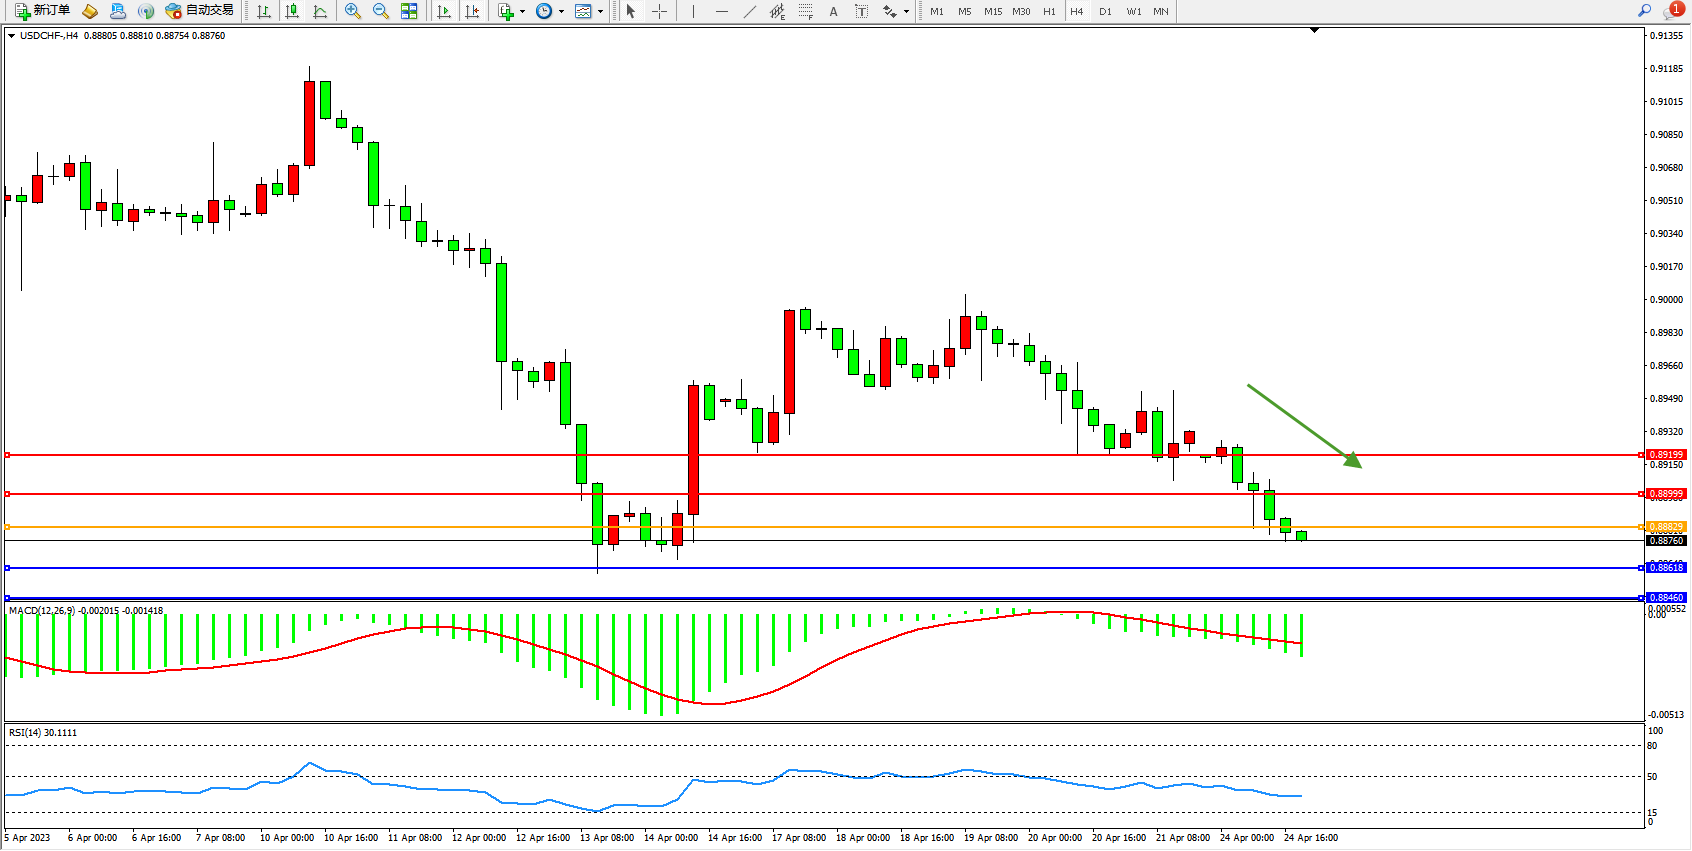Zoom out of the chart
Image resolution: width=1692 pixels, height=851 pixels.
tap(381, 11)
